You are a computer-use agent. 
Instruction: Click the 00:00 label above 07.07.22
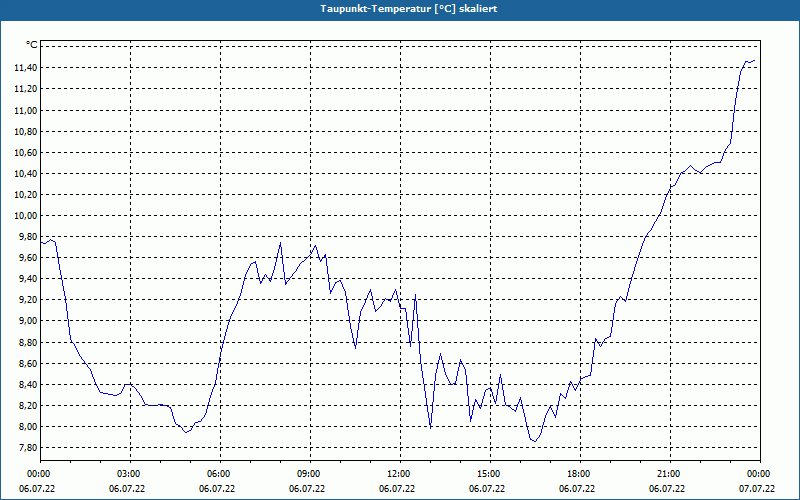point(760,474)
